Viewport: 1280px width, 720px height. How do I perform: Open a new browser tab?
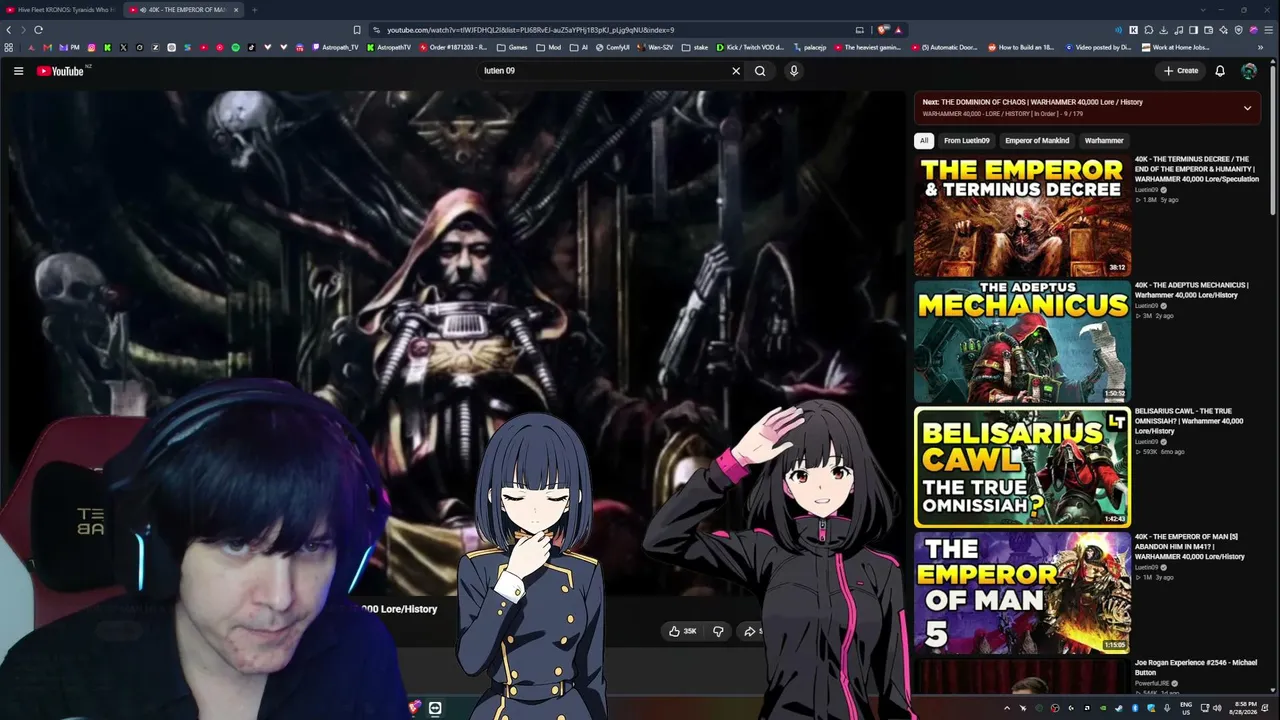pyautogui.click(x=254, y=10)
